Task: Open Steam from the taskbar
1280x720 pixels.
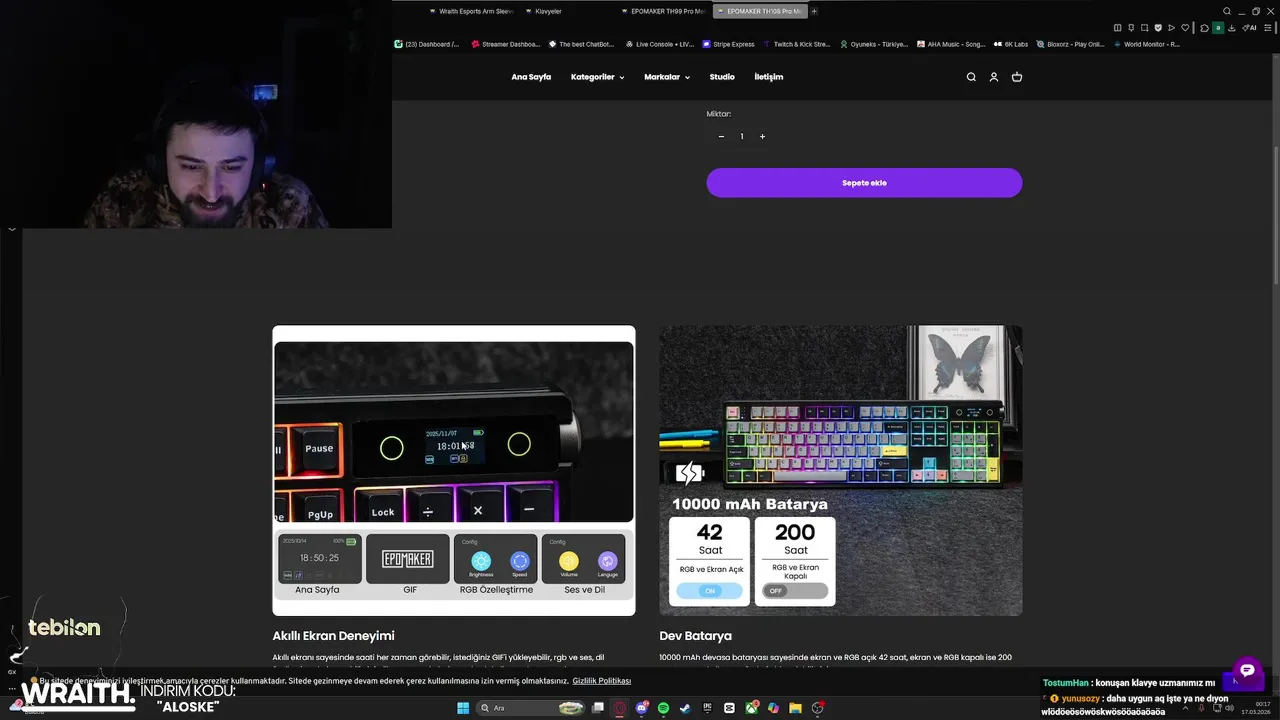Action: 685,708
